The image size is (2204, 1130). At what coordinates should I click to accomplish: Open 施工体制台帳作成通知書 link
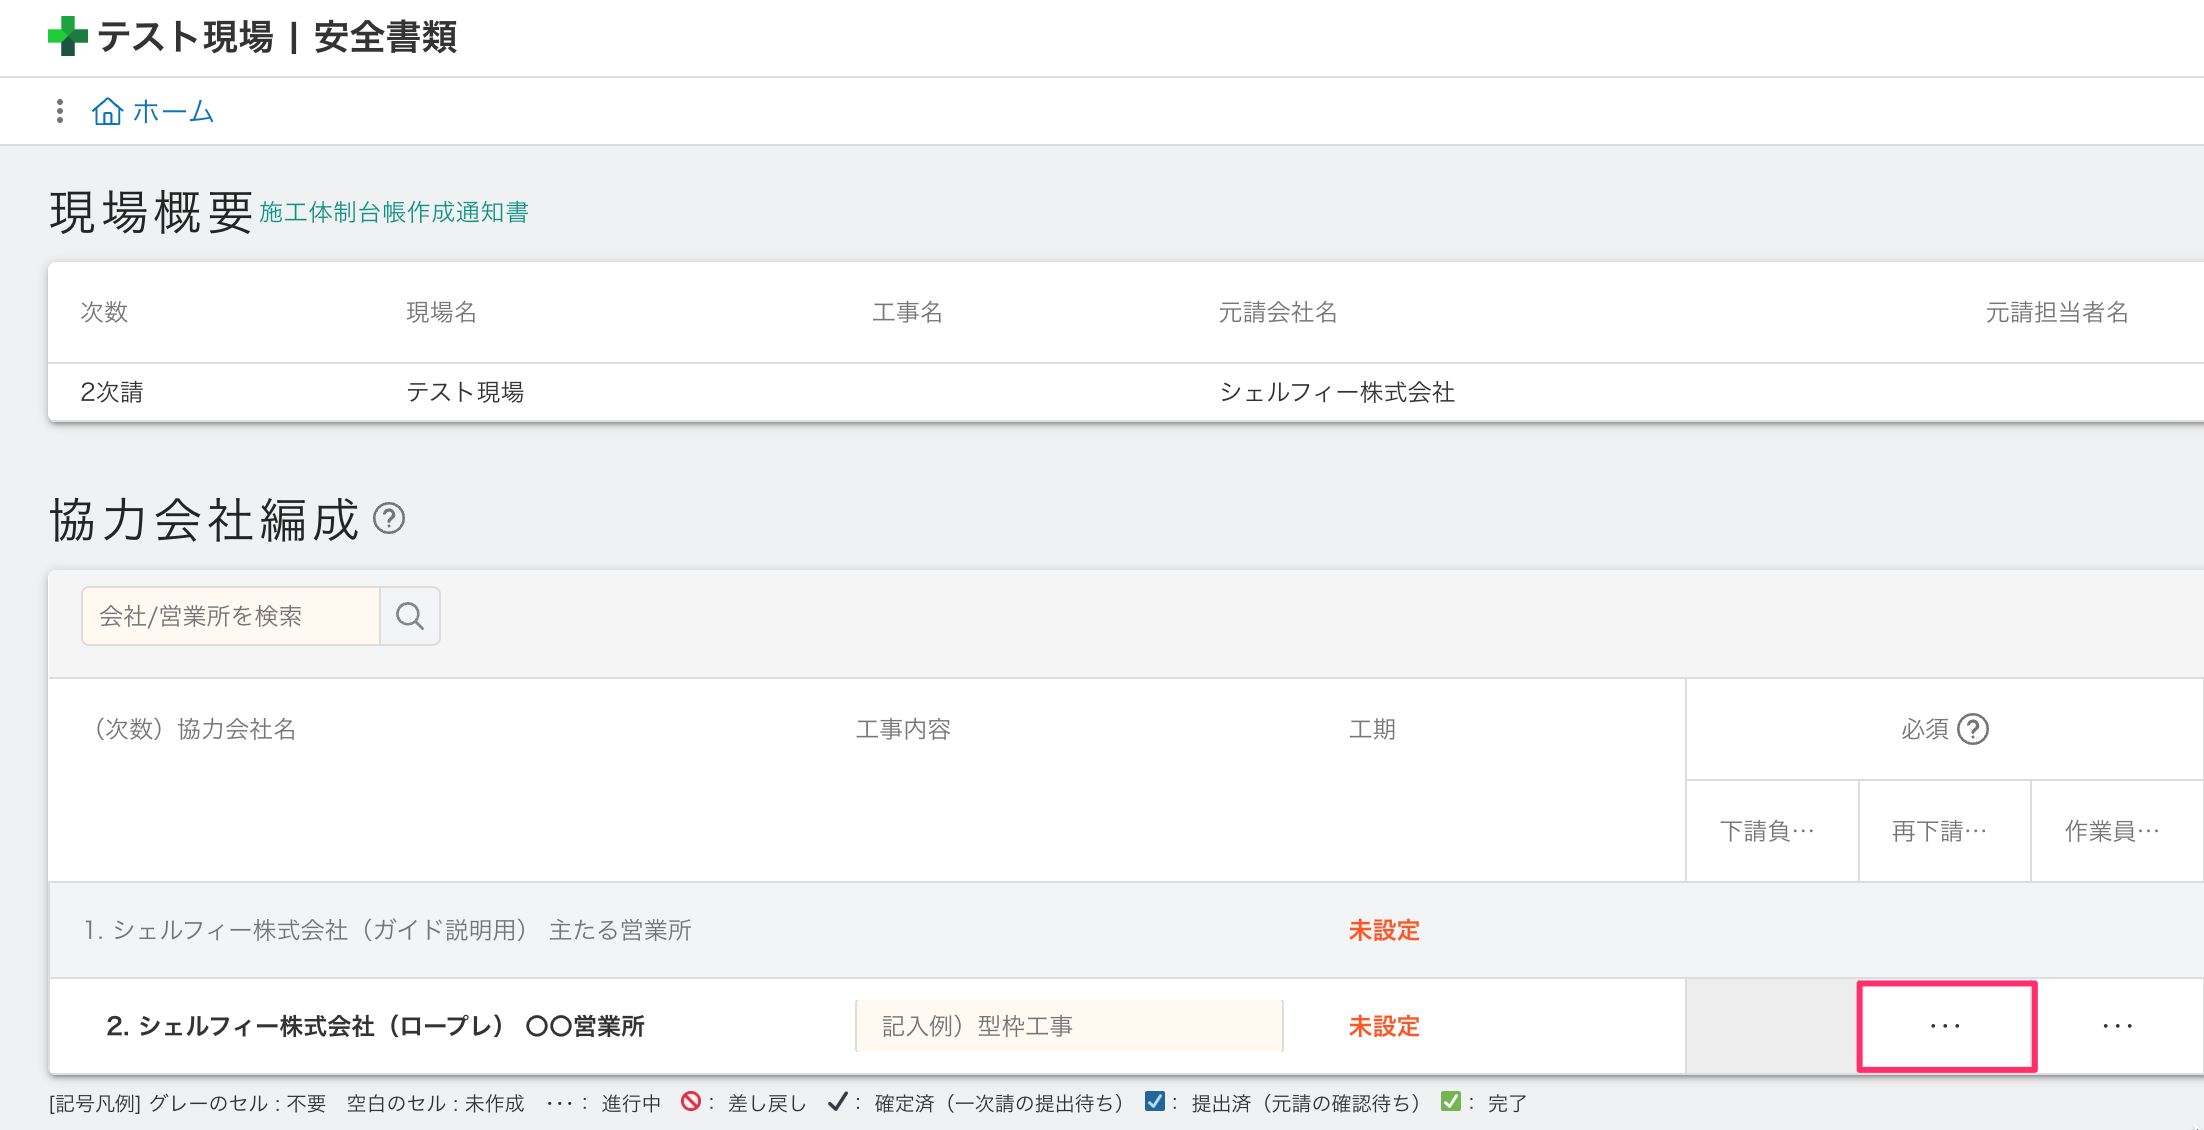pyautogui.click(x=394, y=212)
